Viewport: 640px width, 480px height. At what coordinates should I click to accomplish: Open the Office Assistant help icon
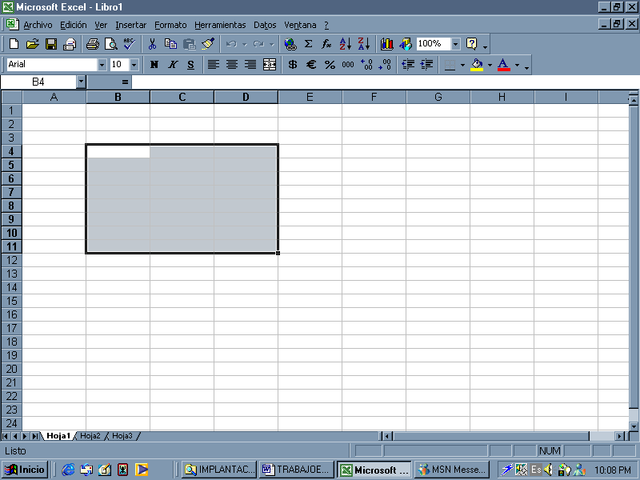click(x=471, y=44)
